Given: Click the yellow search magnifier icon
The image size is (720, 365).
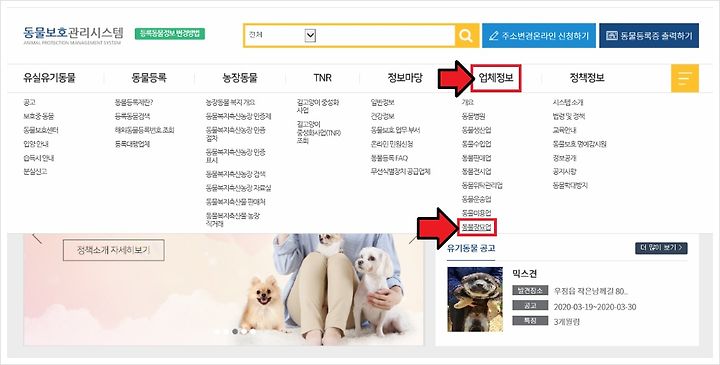Looking at the screenshot, I should 467,36.
